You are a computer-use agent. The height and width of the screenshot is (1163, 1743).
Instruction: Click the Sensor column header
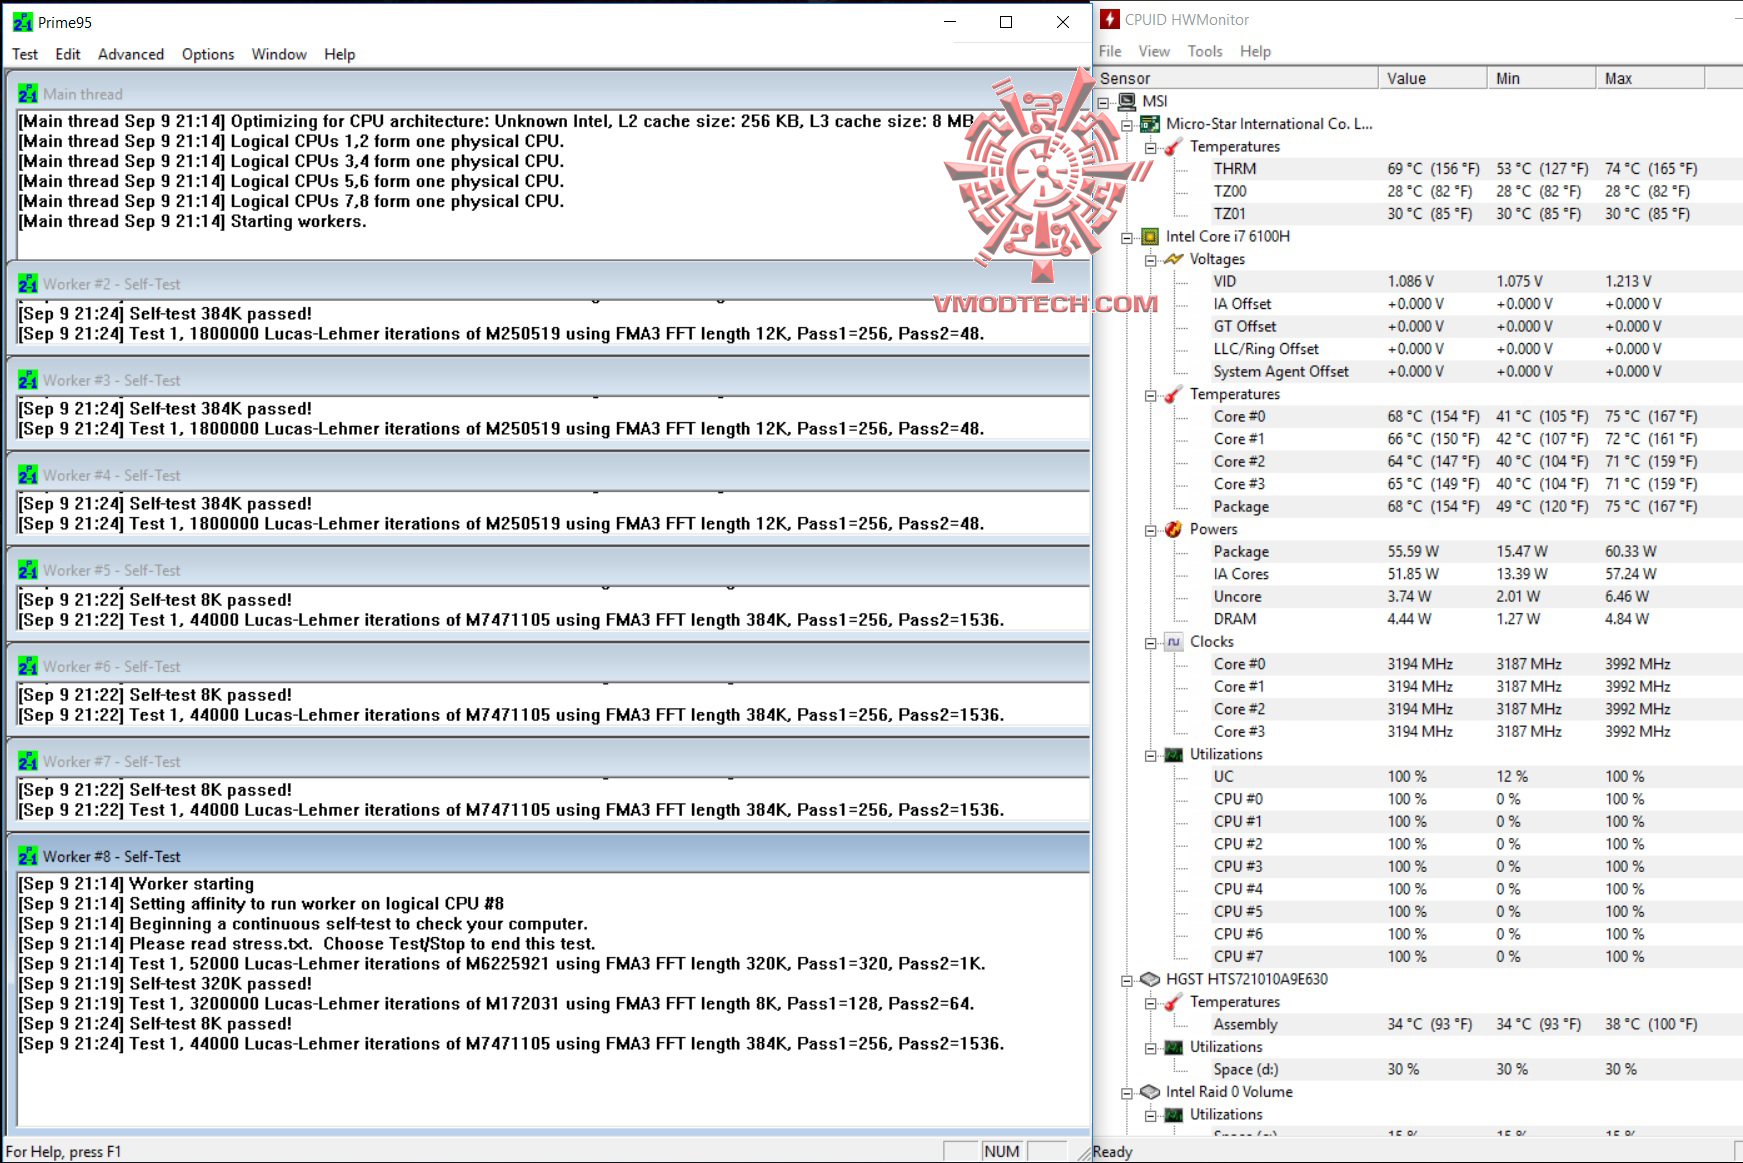click(1236, 78)
